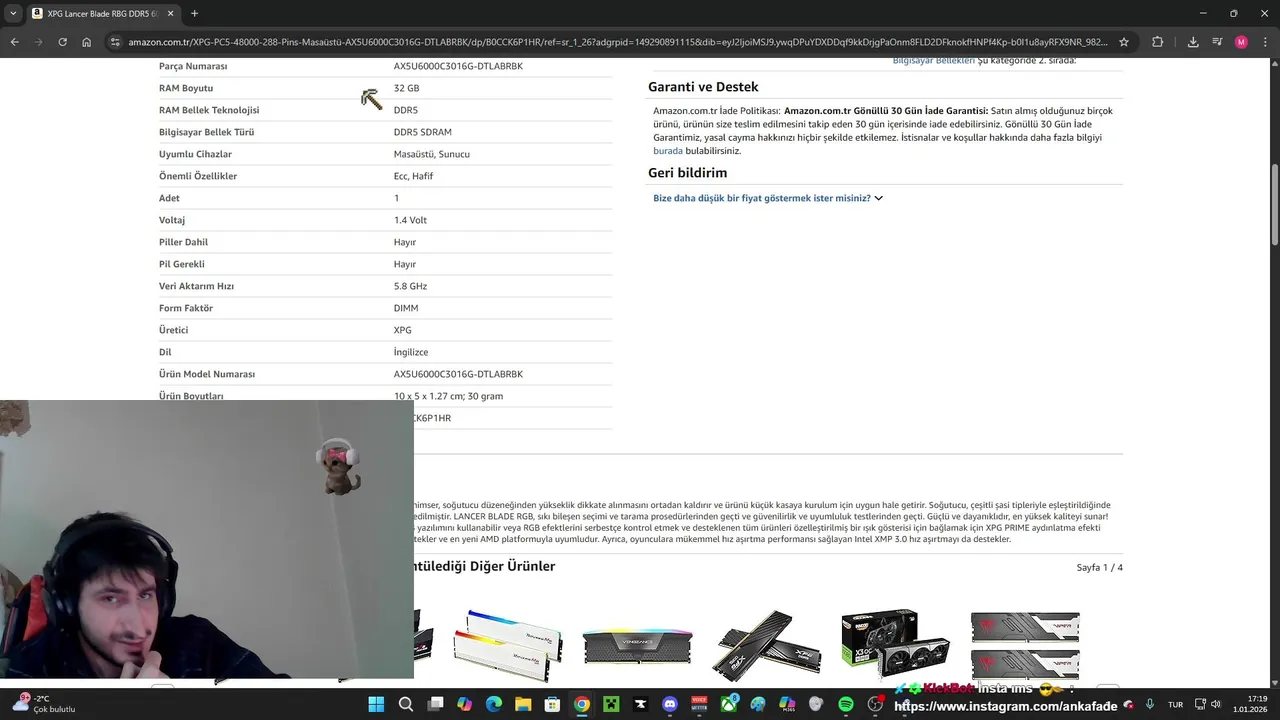Launch Copilot from taskbar
Screen dimensions: 1280x720
coord(464,704)
